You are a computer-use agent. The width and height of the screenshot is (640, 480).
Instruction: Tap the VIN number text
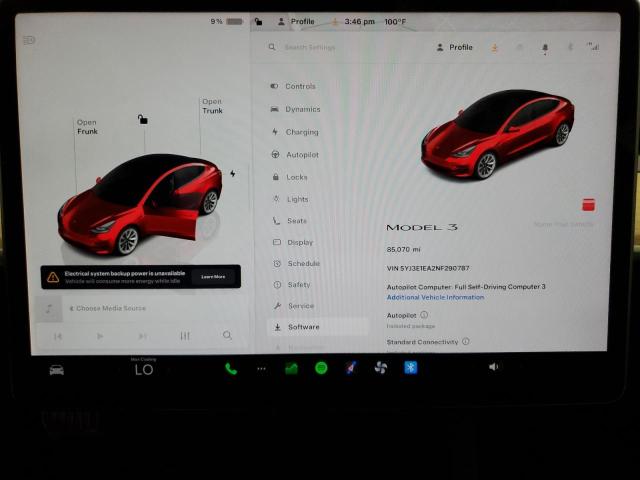tap(428, 268)
